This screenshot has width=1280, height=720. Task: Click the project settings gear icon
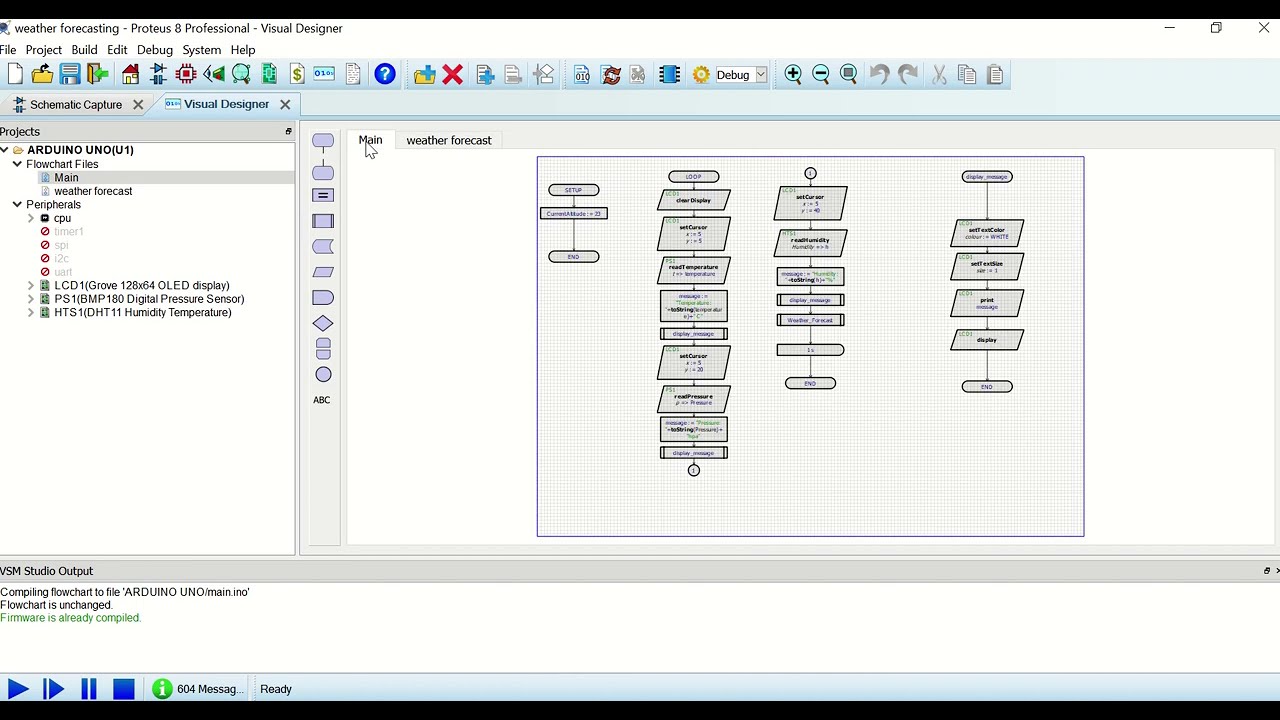pos(701,74)
